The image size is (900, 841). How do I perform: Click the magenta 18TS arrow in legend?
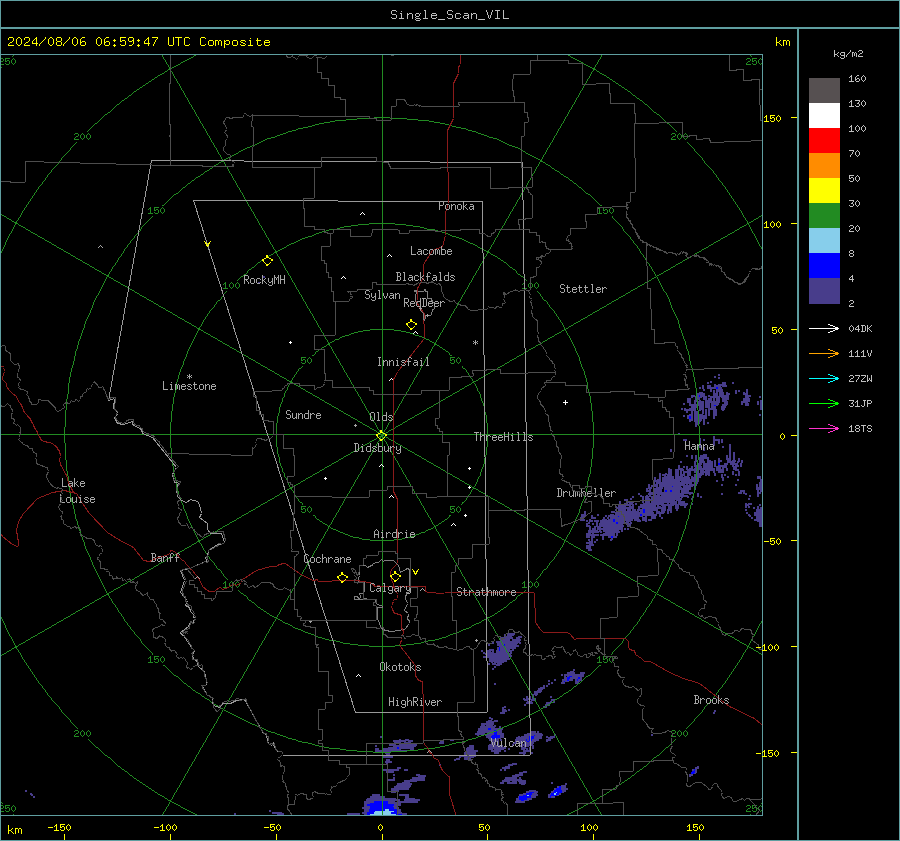(x=824, y=428)
